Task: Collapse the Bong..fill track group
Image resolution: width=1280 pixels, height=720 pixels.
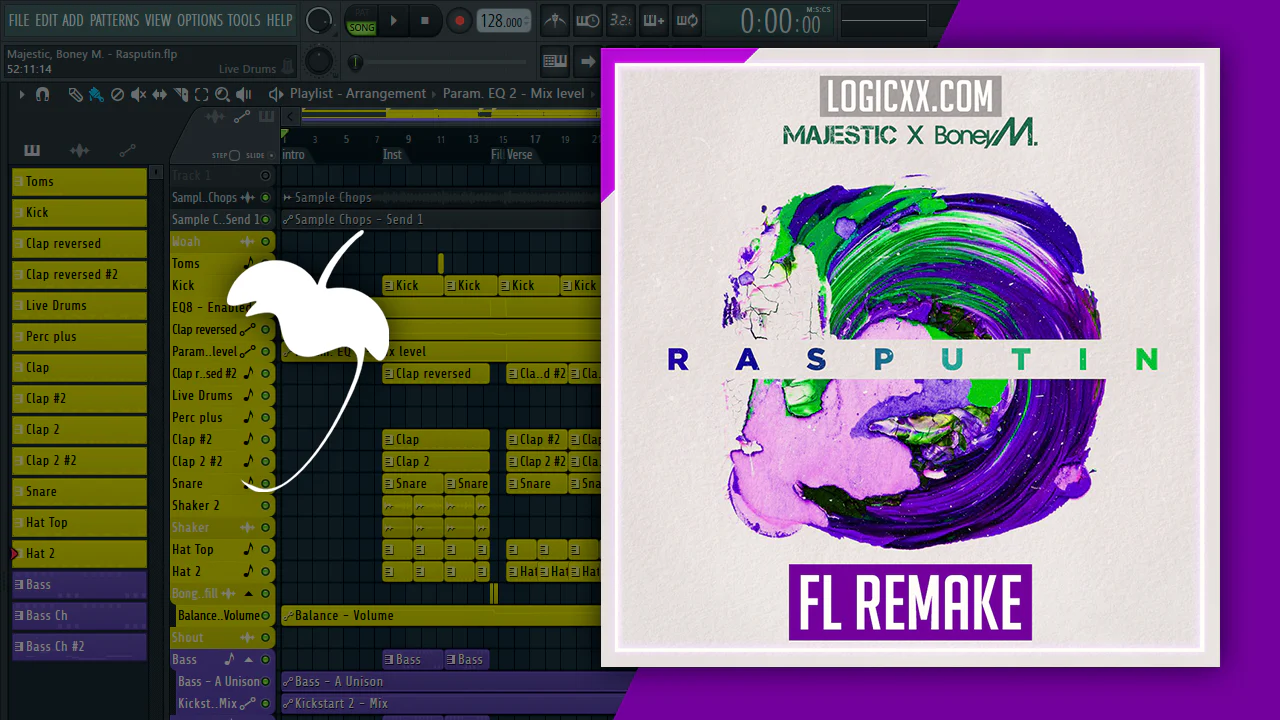Action: click(249, 594)
